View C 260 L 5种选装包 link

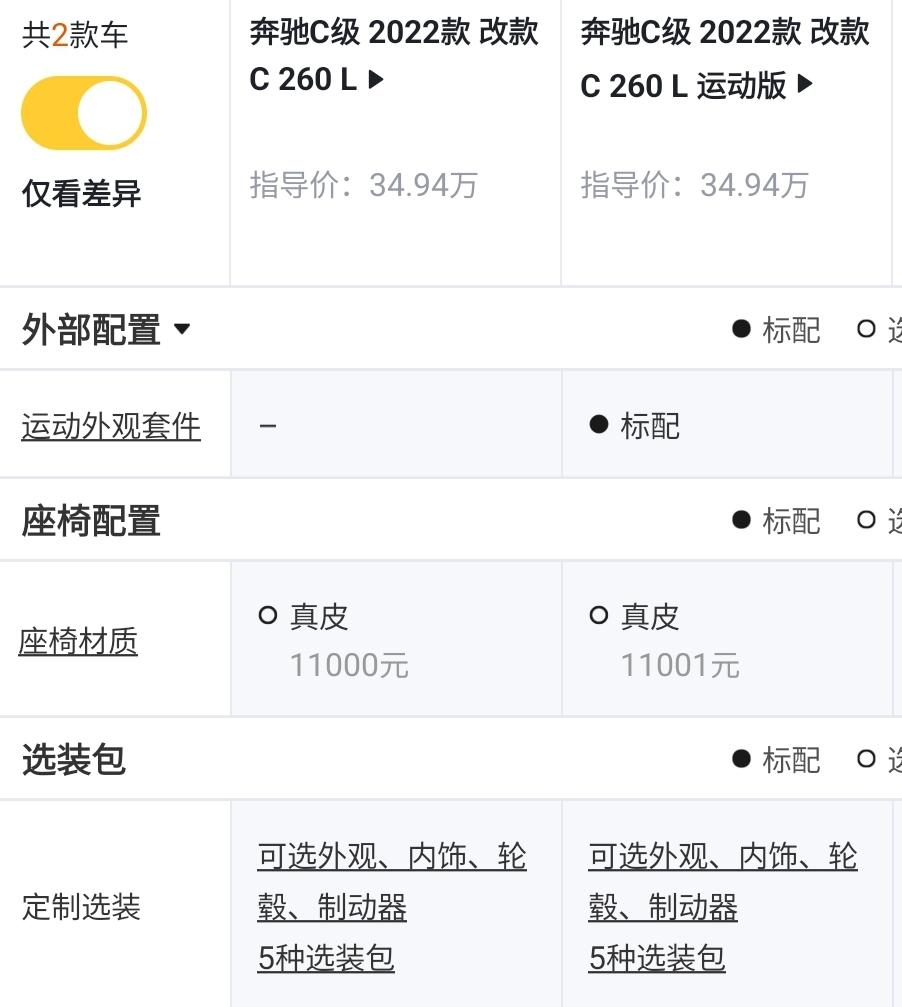coord(326,958)
